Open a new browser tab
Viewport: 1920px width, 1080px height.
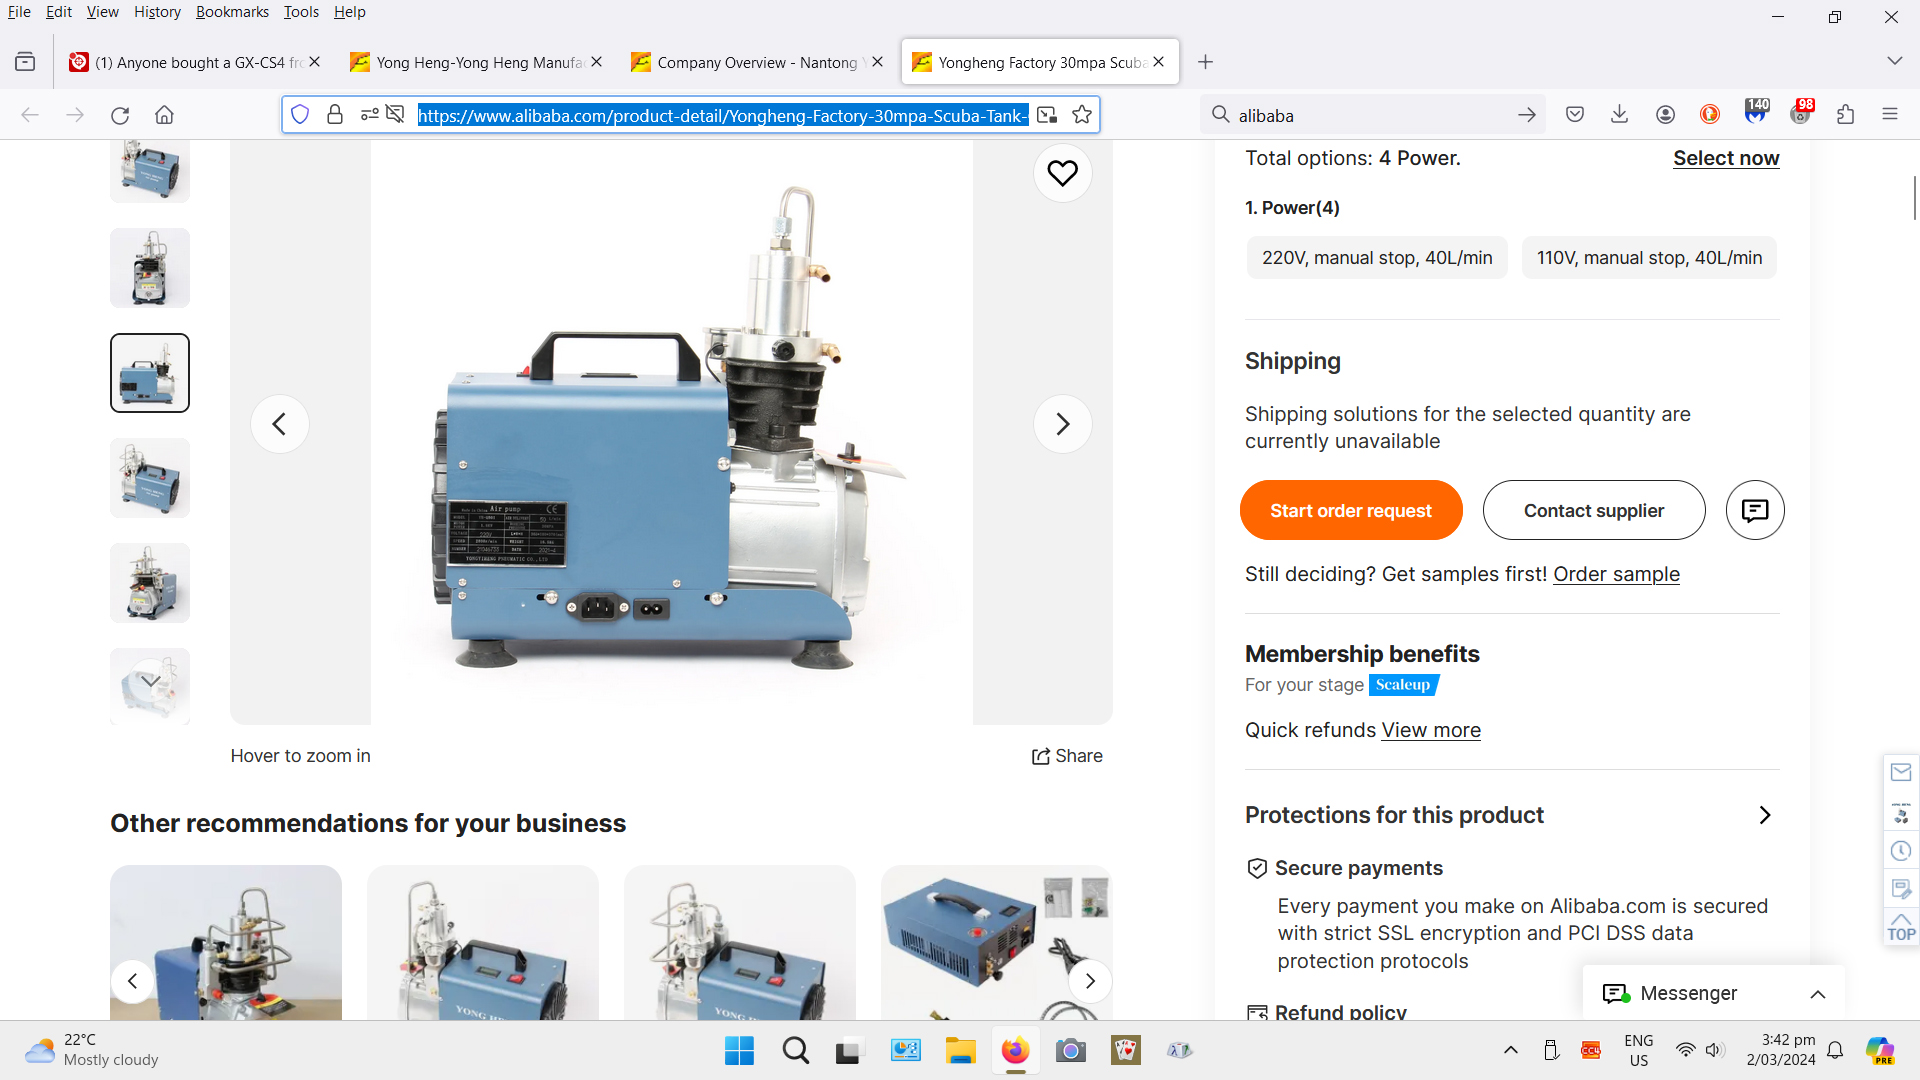(1205, 62)
